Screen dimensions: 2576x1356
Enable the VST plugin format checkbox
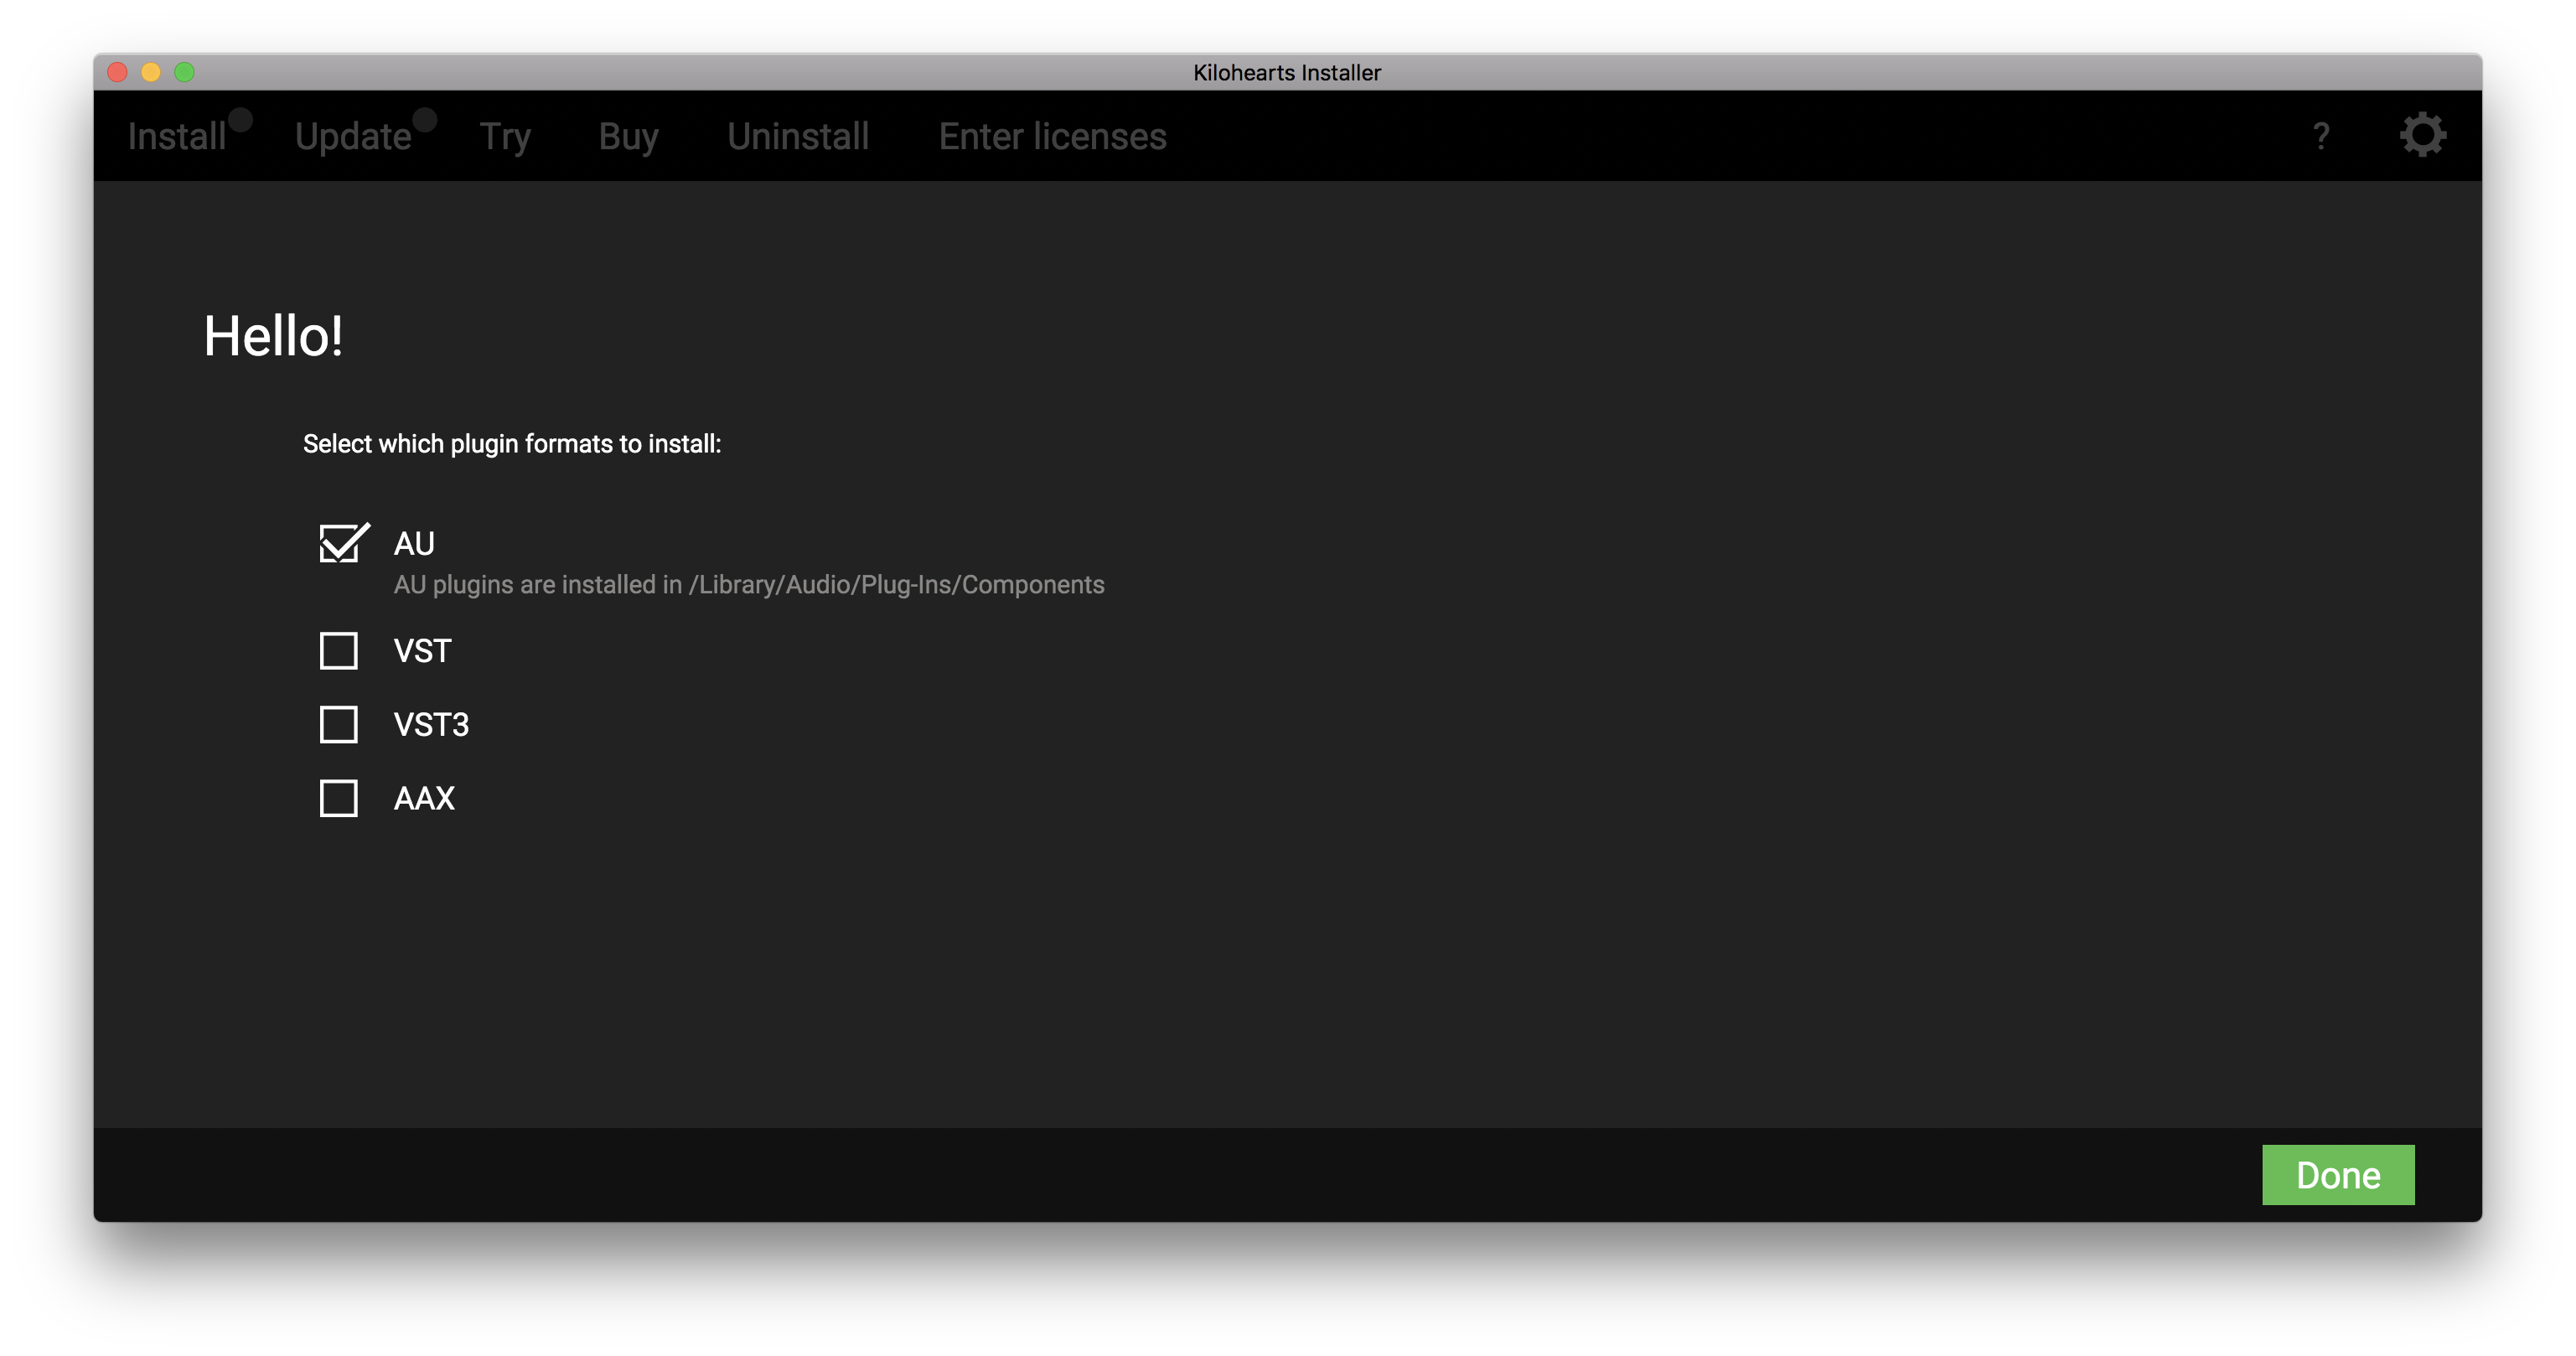(x=339, y=651)
